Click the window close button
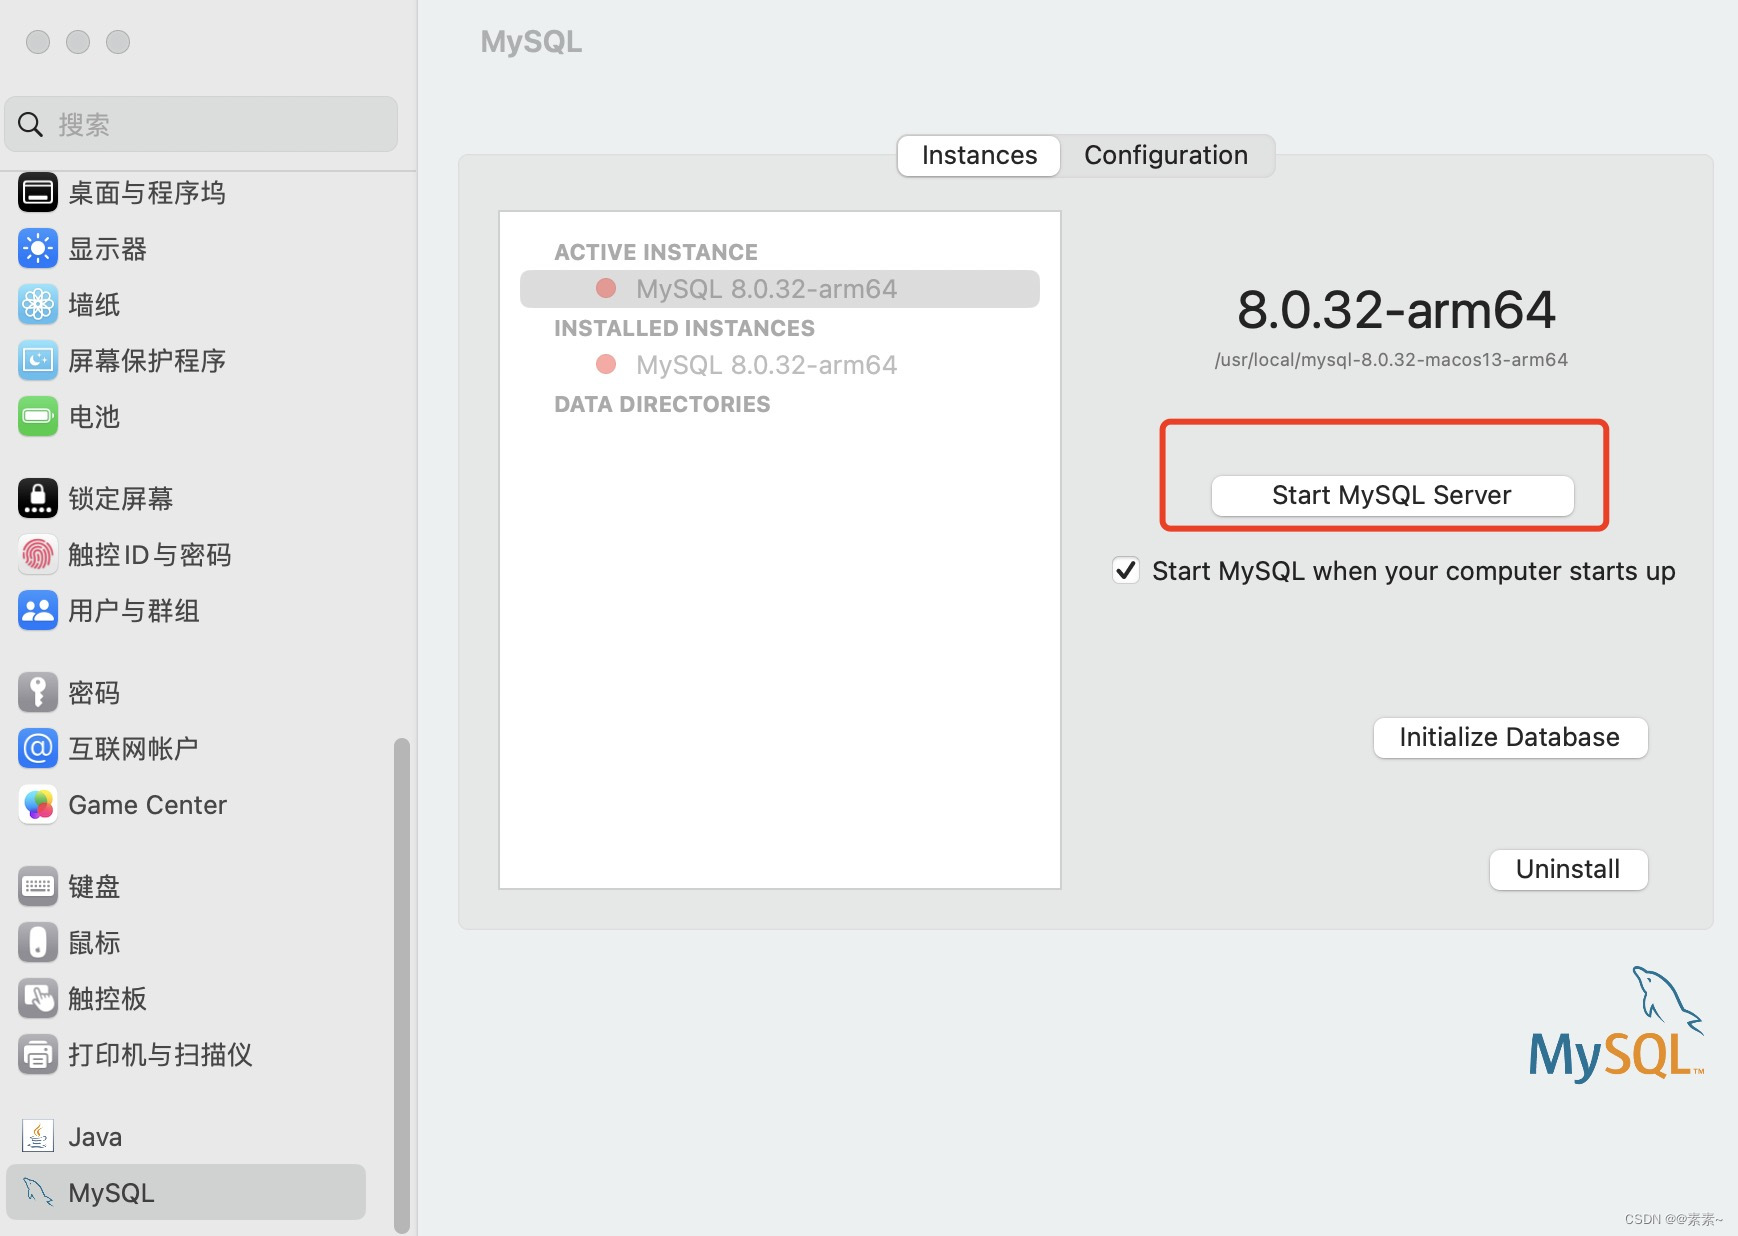1738x1236 pixels. (x=38, y=42)
